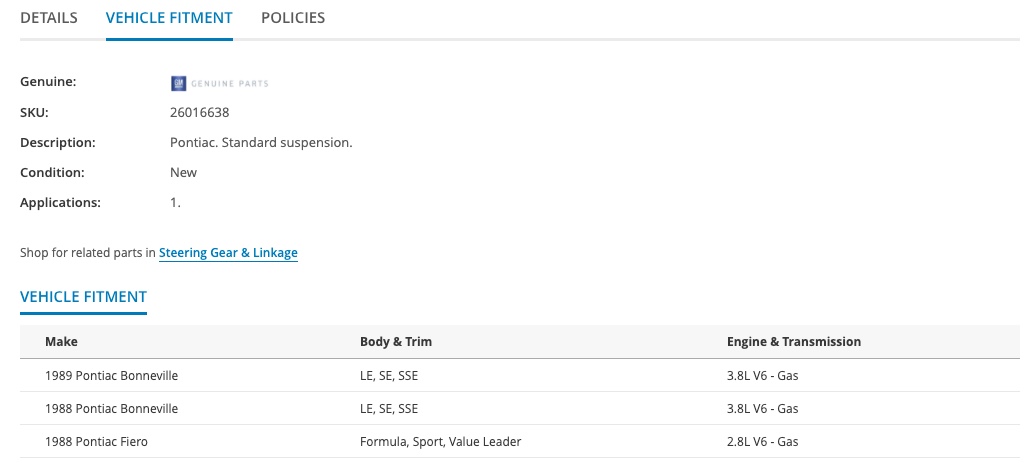Screen dimensions: 1036x475
Task: Click the 2.8L V6 - Gas engine cell
Action: pos(762,441)
